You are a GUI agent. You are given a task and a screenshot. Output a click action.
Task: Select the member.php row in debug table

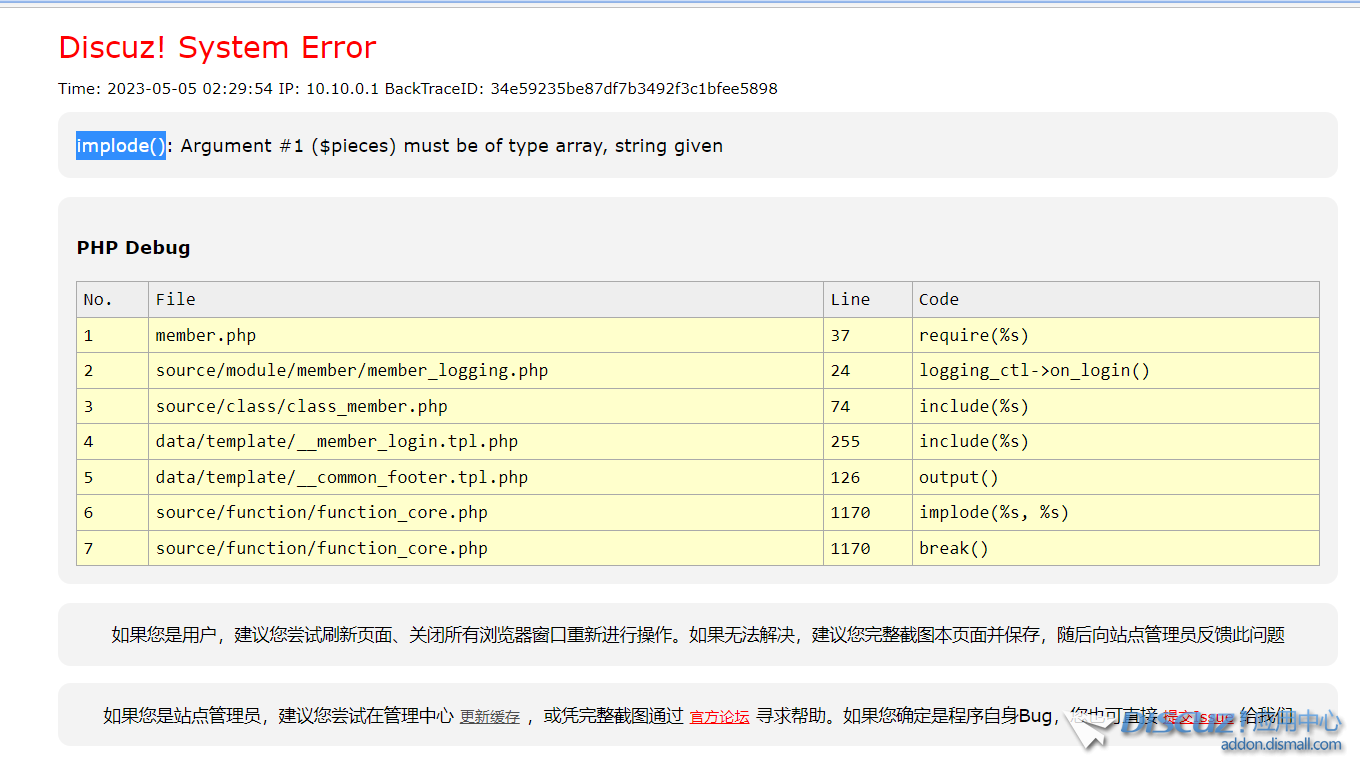205,335
